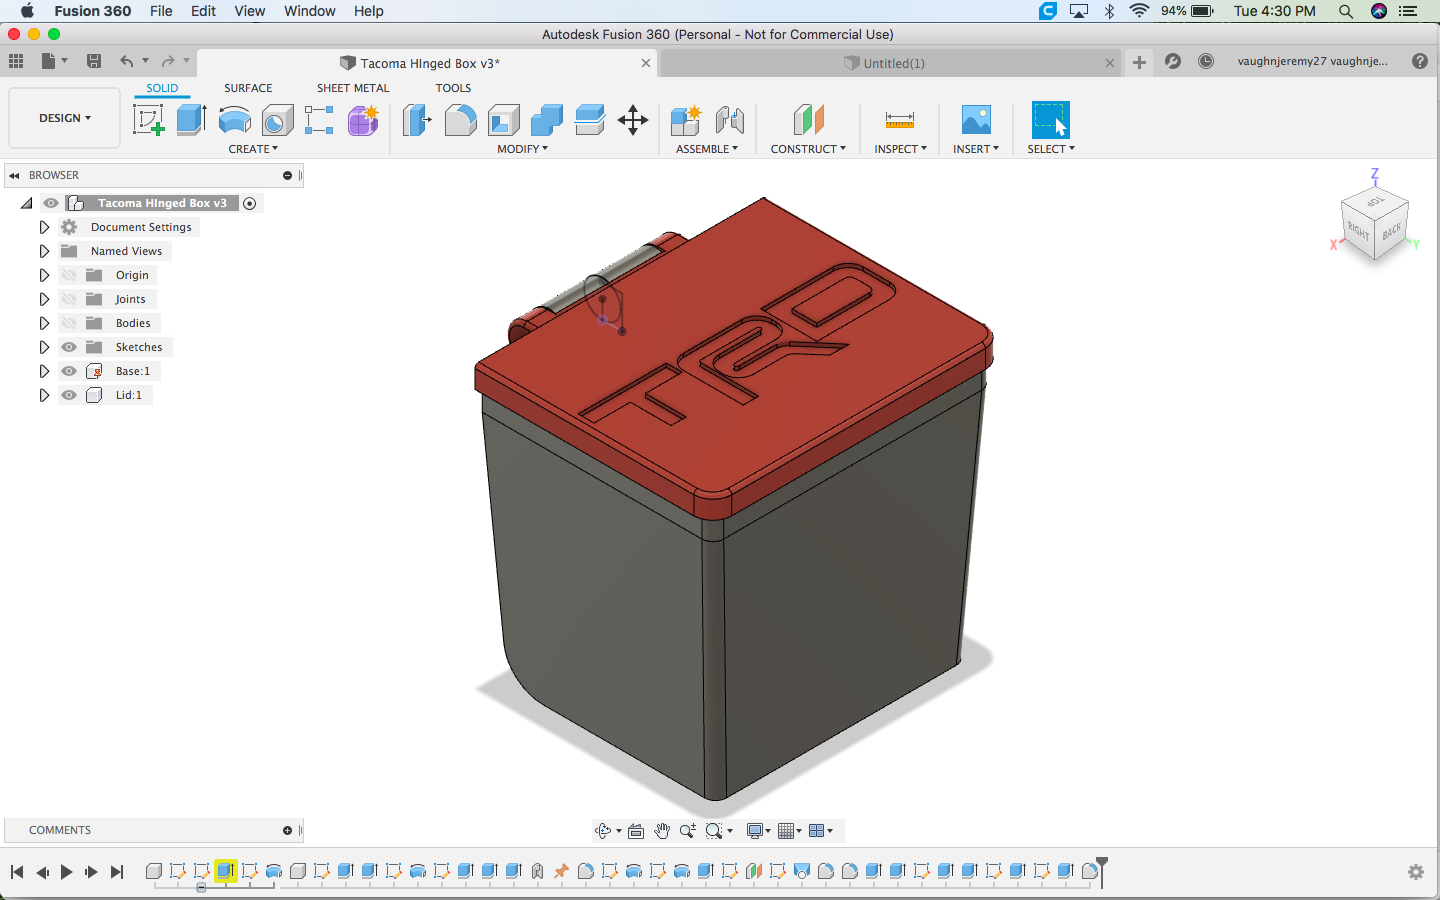Image resolution: width=1440 pixels, height=900 pixels.
Task: Select the Joint tool in the Assemble toolbar
Action: tap(730, 121)
